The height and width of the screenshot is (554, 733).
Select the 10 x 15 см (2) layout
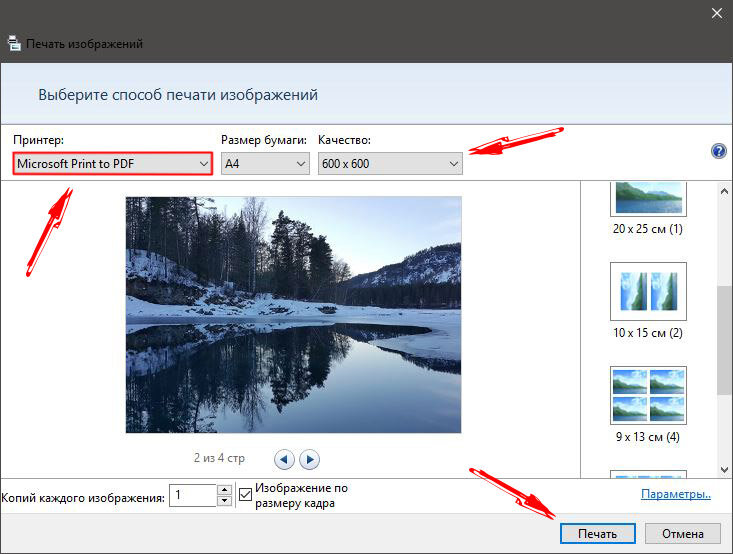pos(648,301)
